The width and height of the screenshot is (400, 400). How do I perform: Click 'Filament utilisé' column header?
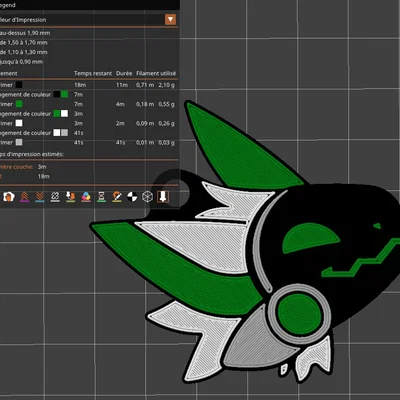[x=156, y=73]
